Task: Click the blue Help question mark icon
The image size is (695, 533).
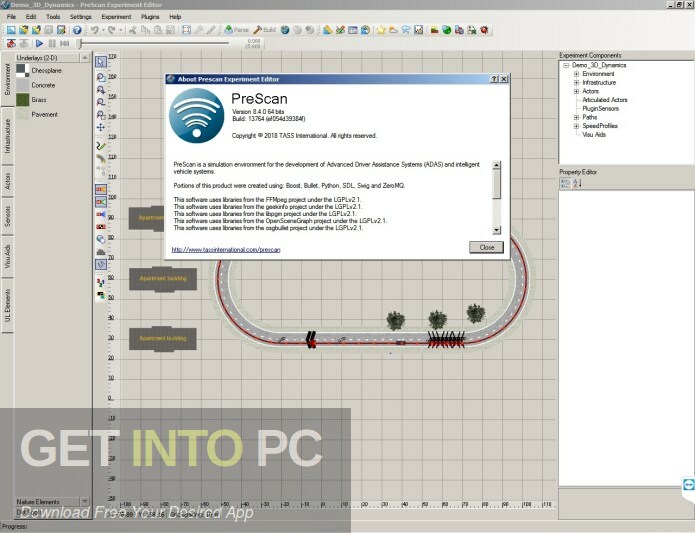Action: pyautogui.click(x=77, y=30)
